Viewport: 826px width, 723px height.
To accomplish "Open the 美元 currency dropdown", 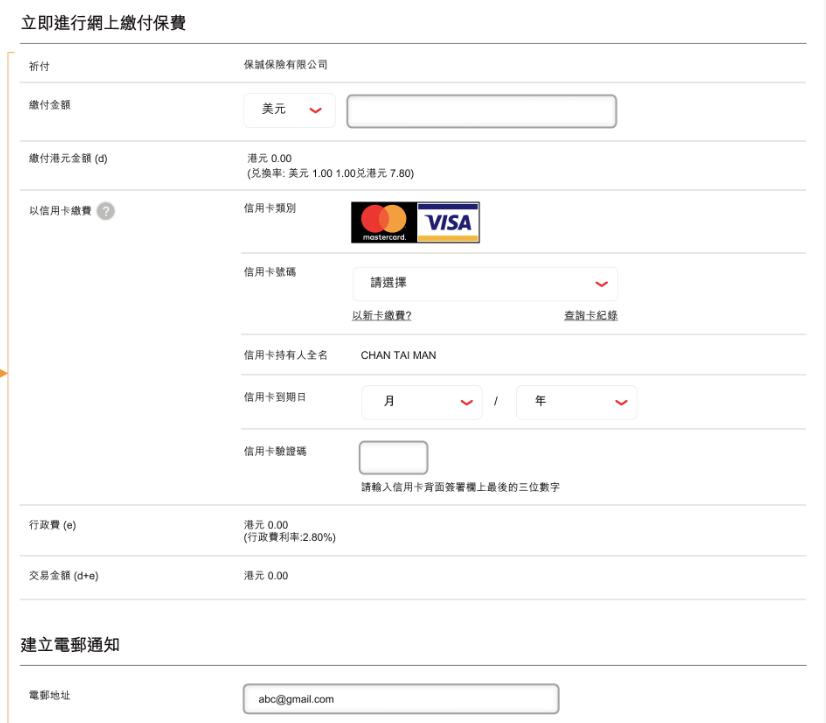I will pos(289,110).
